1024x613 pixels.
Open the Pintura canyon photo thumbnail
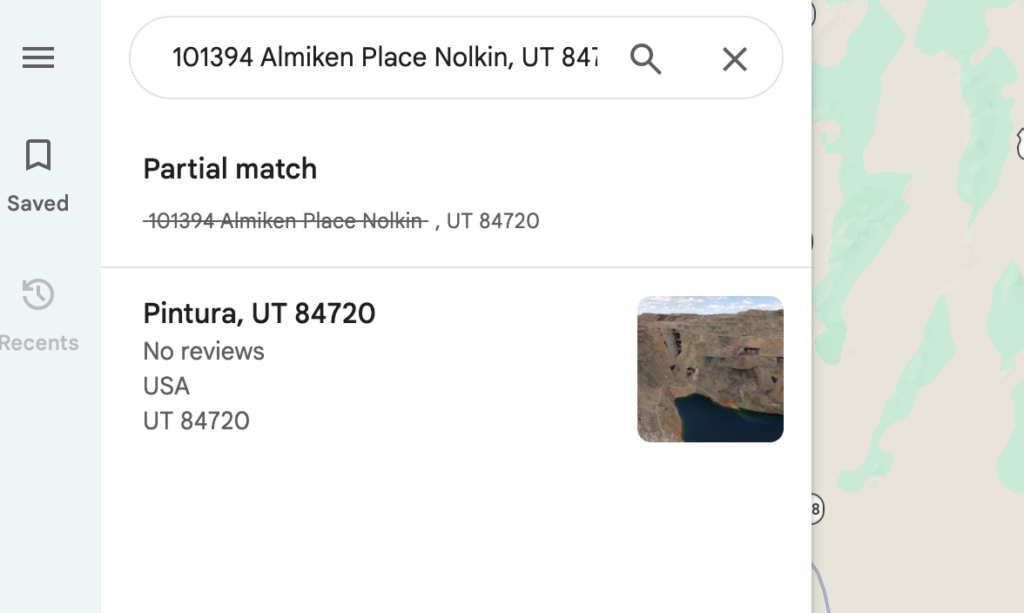tap(710, 368)
